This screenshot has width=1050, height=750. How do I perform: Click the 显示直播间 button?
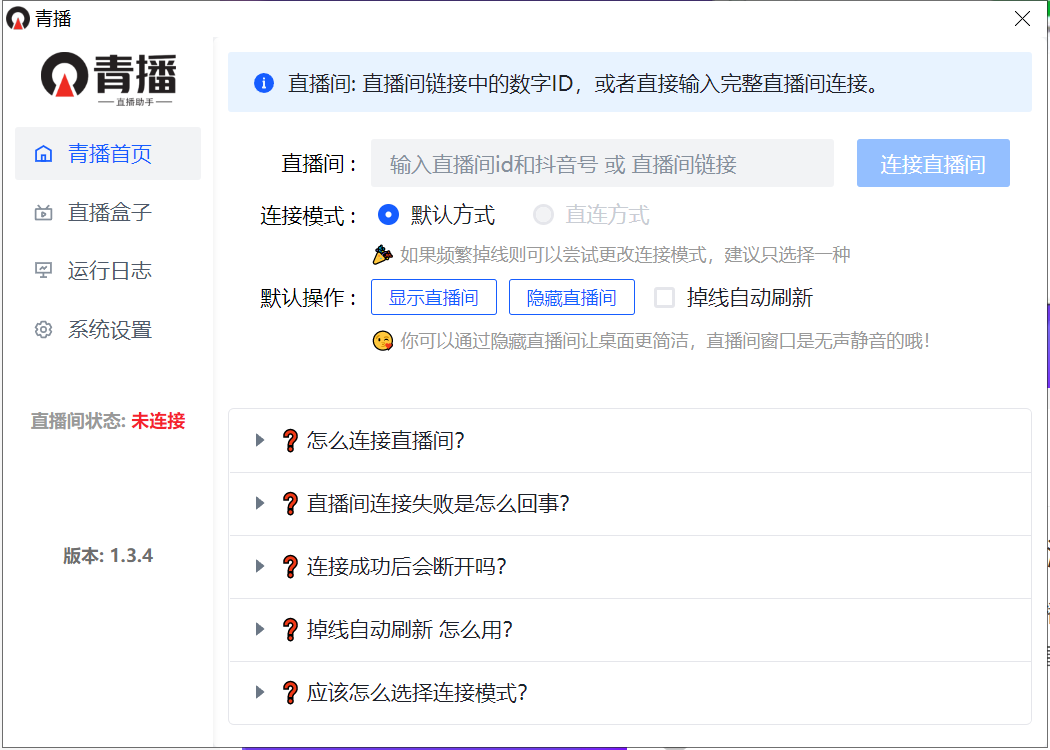click(x=434, y=297)
